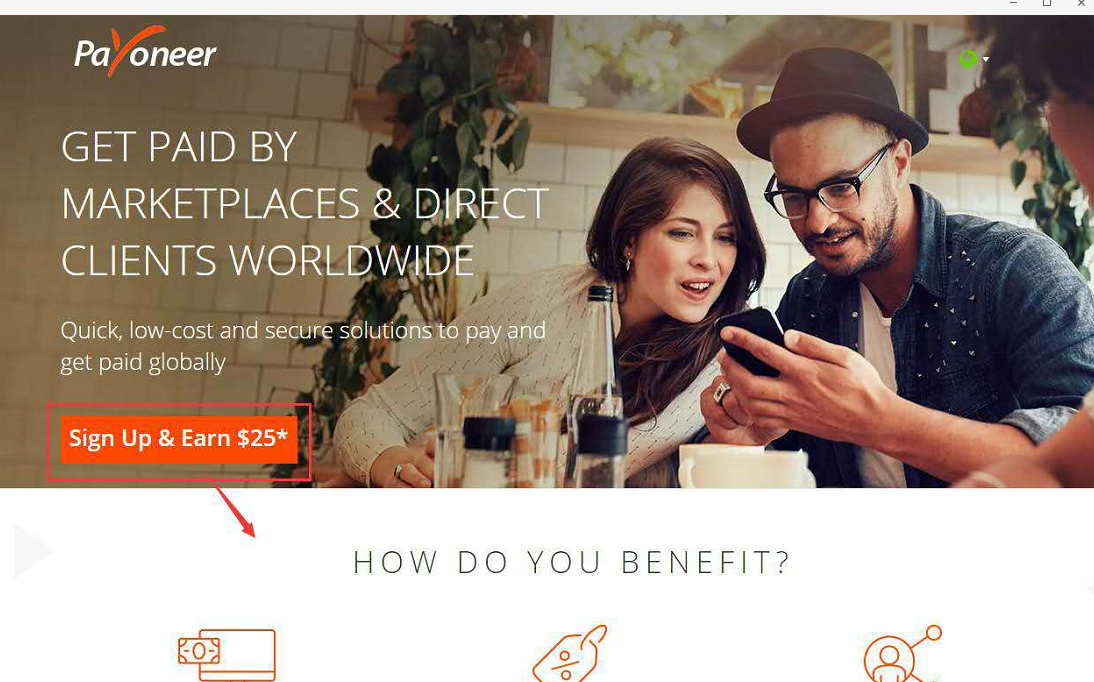Image resolution: width=1094 pixels, height=682 pixels.
Task: Maximize the browser window
Action: click(x=1047, y=3)
